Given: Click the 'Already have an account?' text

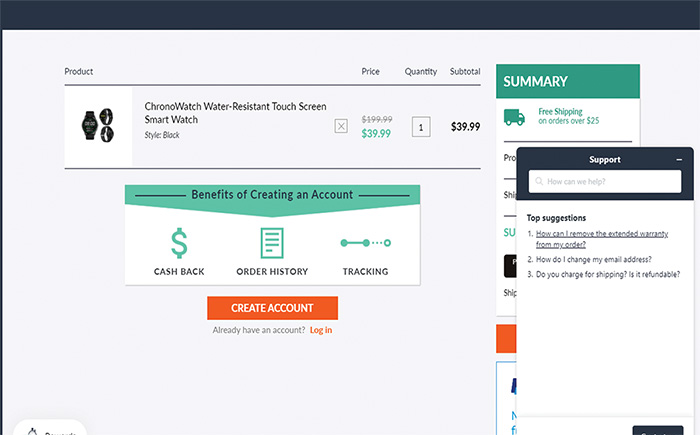Looking at the screenshot, I should coord(258,330).
